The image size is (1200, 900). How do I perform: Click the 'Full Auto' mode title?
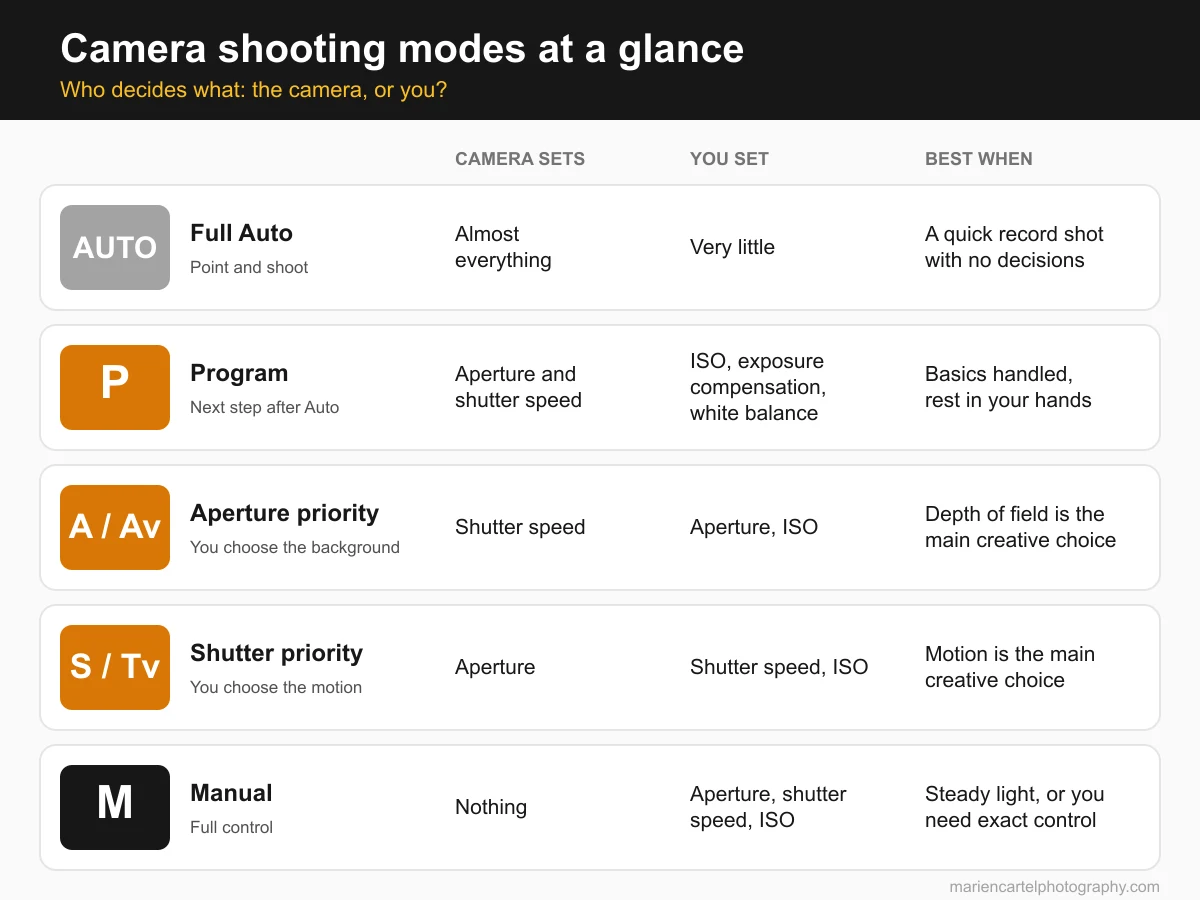(x=241, y=233)
